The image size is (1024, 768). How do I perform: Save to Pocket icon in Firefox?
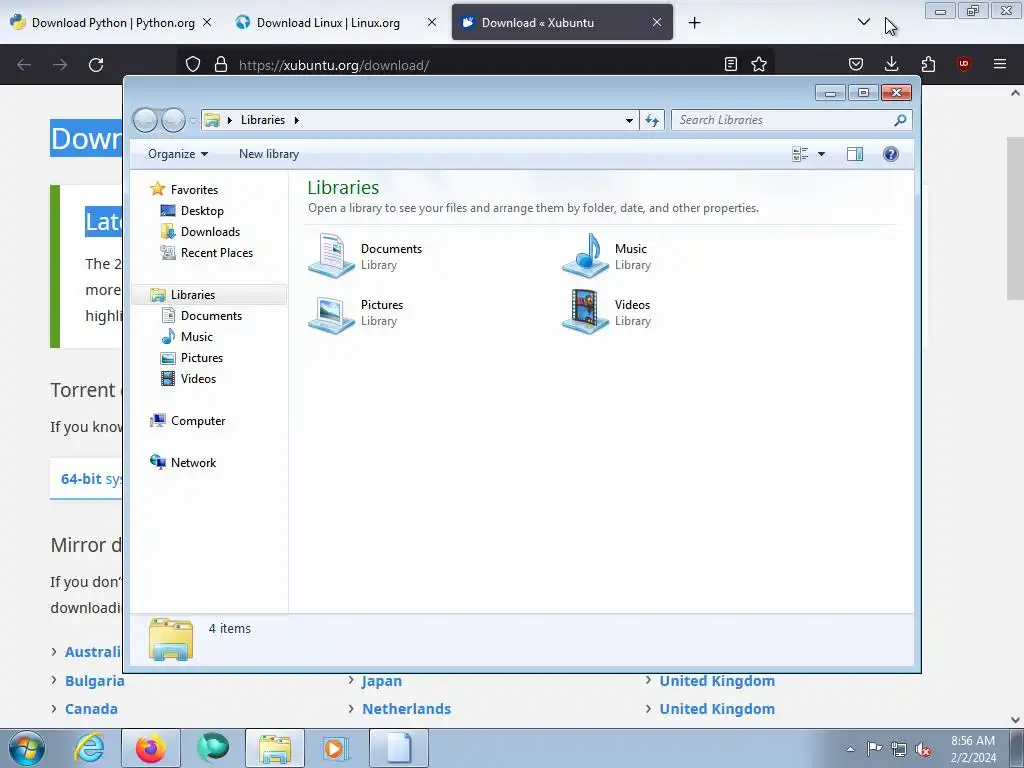coord(856,65)
